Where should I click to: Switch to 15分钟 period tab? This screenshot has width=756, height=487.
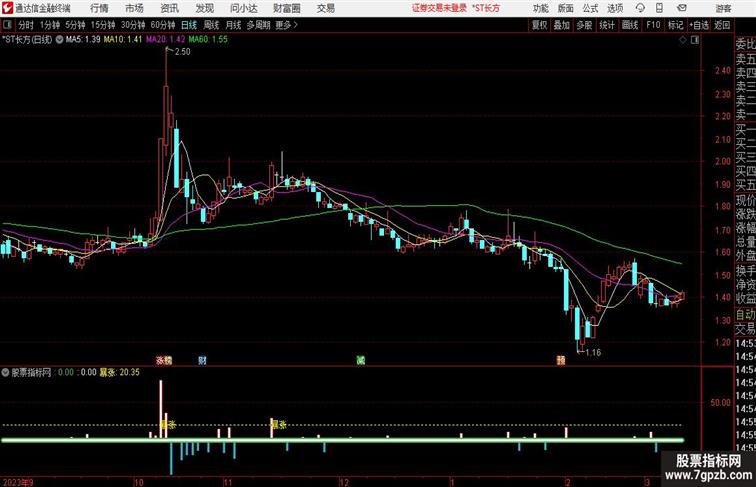pos(103,25)
